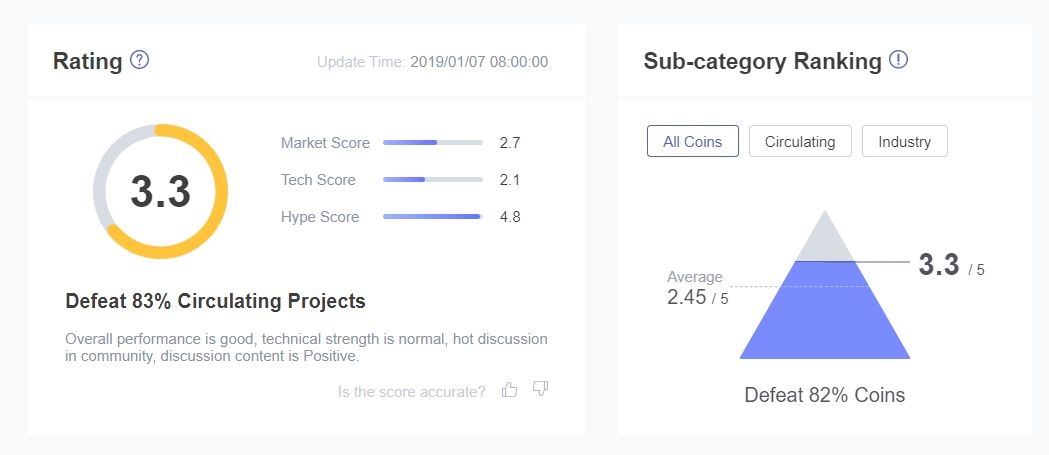Click the Defeat 83% Circulating Projects heading
Viewport: 1049px width, 455px height.
pos(215,301)
